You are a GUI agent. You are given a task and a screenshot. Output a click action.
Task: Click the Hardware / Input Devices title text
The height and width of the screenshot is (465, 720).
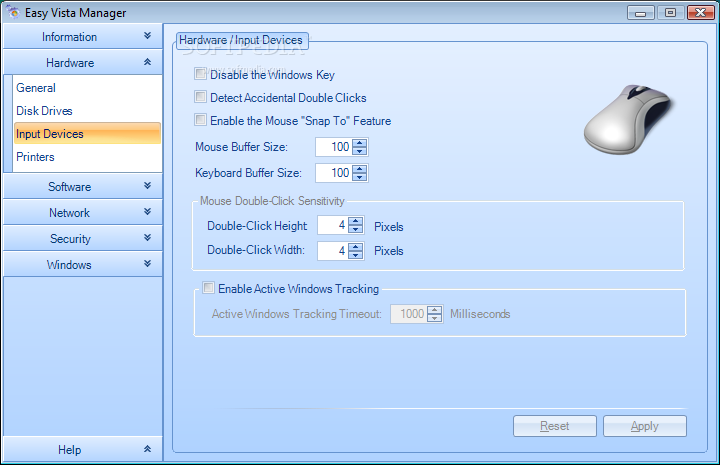(241, 40)
